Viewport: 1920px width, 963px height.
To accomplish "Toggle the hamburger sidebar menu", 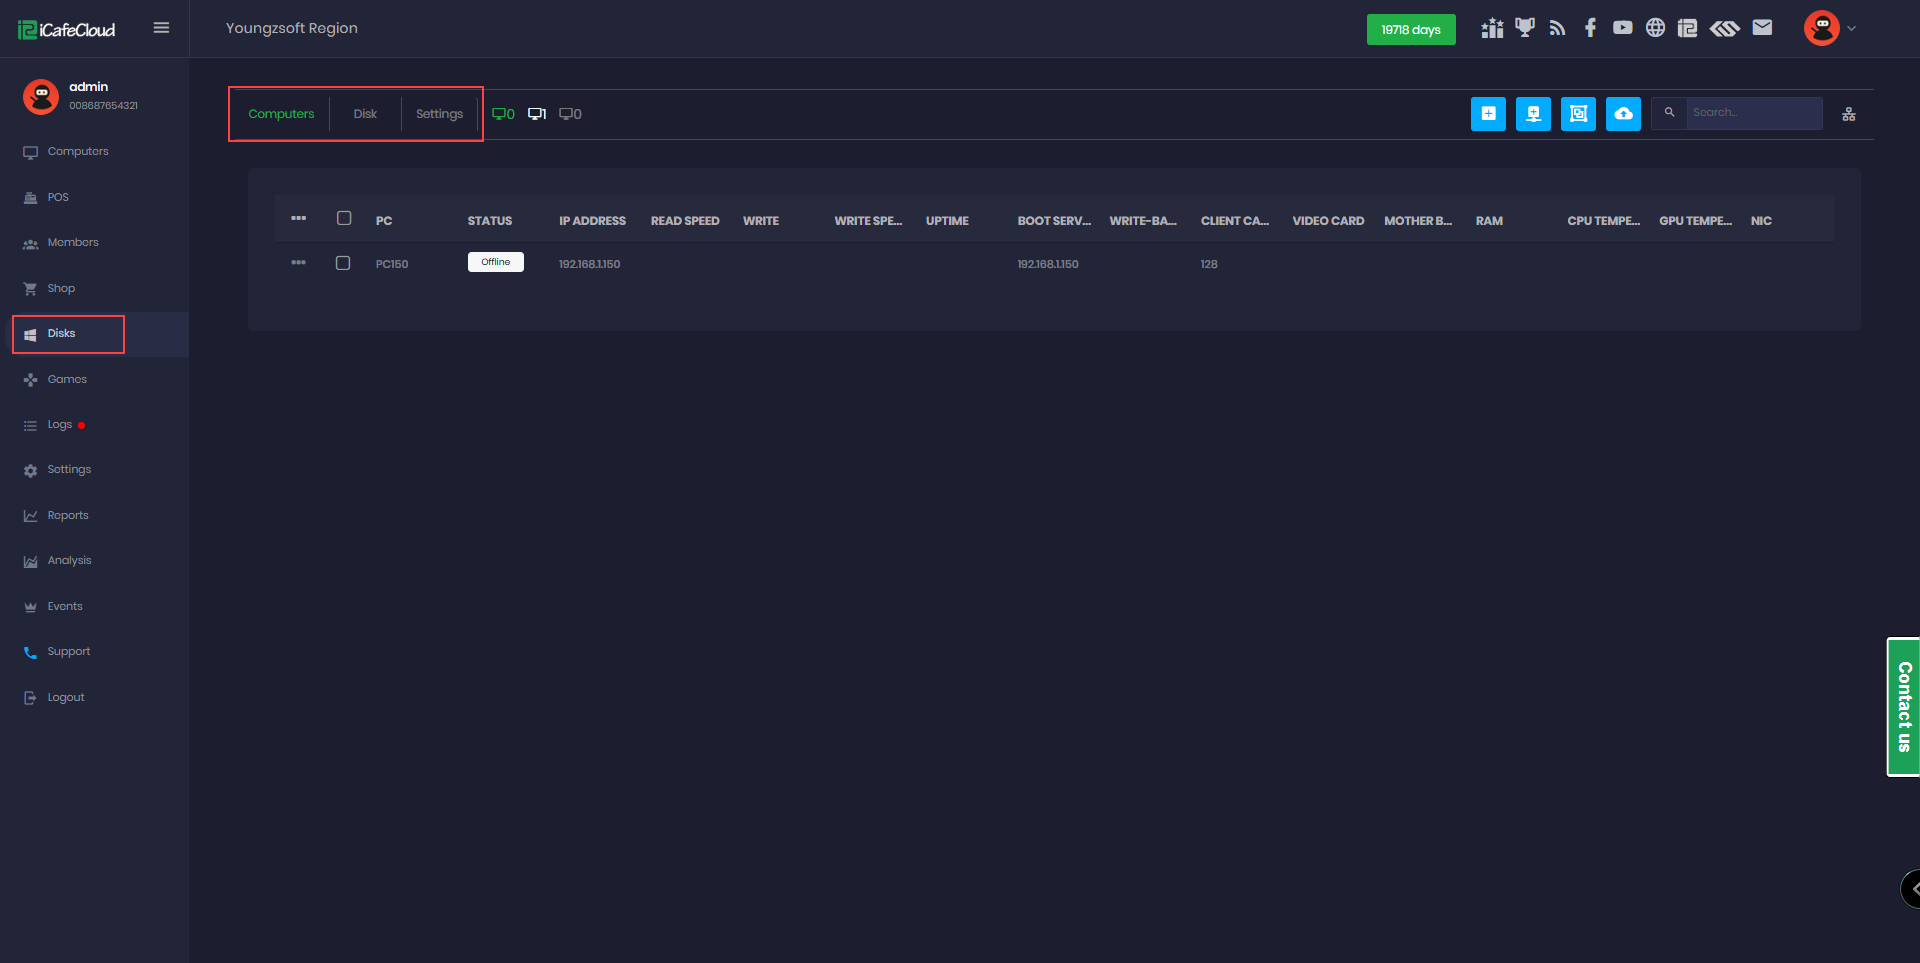I will 161,28.
